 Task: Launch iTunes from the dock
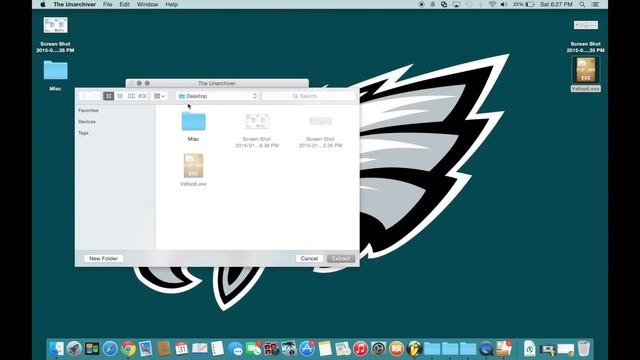[x=360, y=349]
